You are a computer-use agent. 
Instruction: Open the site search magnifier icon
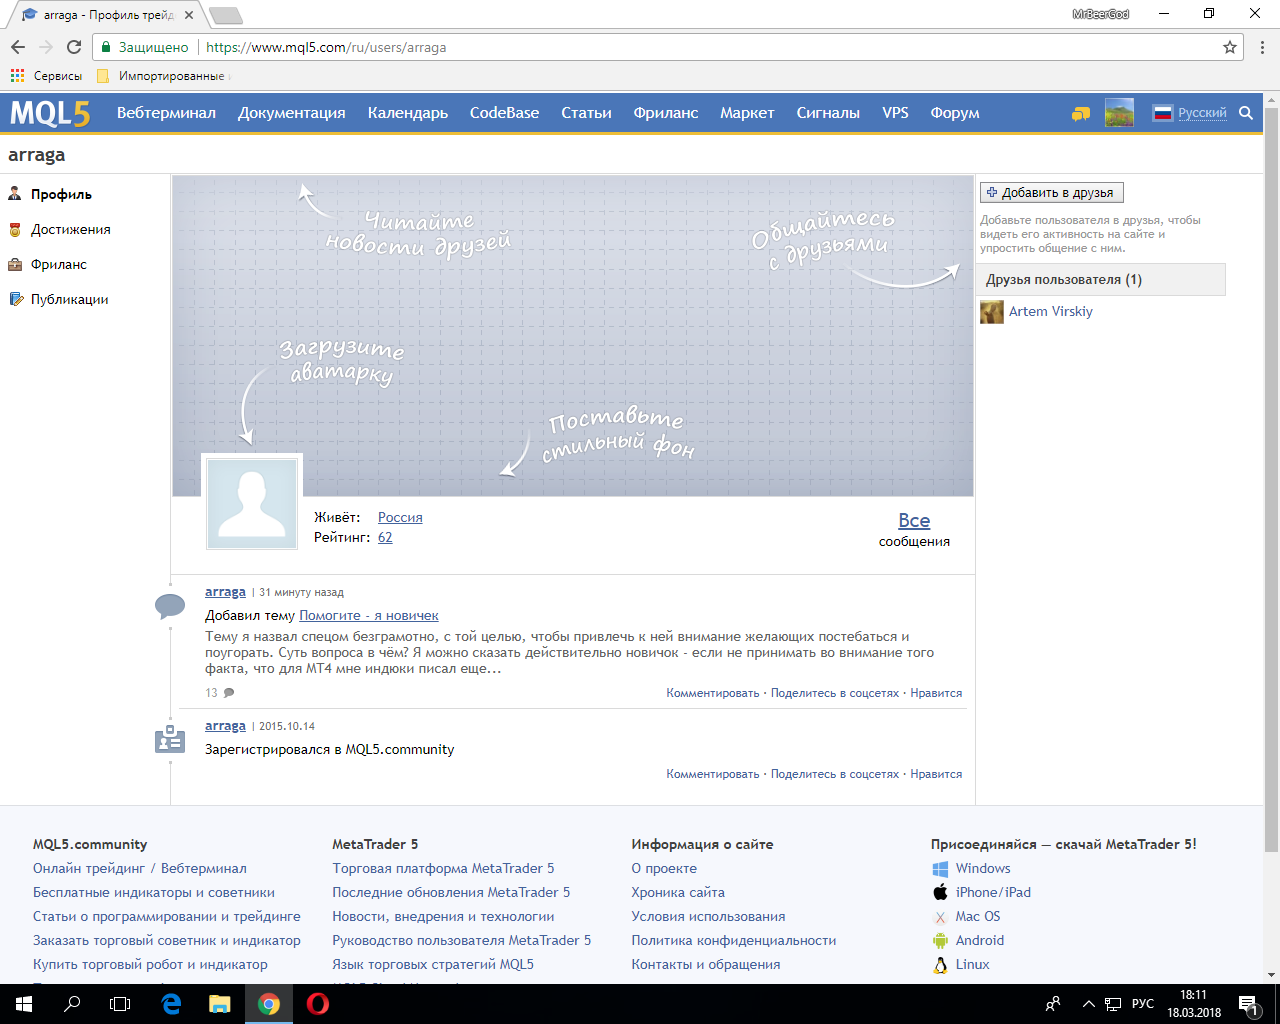(x=1246, y=113)
